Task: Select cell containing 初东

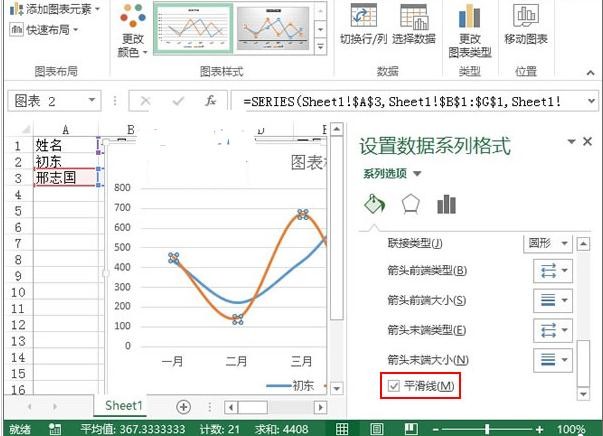Action: pyautogui.click(x=65, y=161)
